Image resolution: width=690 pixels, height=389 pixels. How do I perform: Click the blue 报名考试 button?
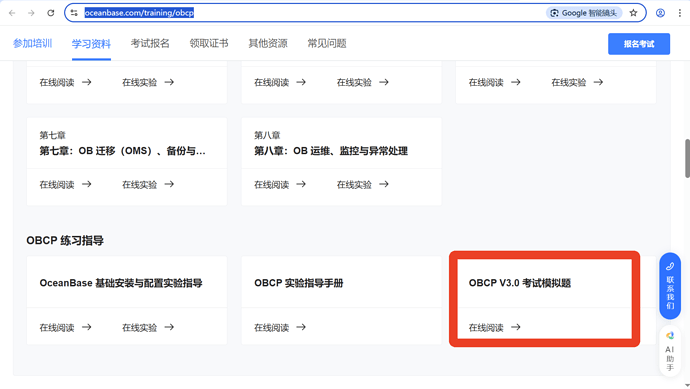639,44
